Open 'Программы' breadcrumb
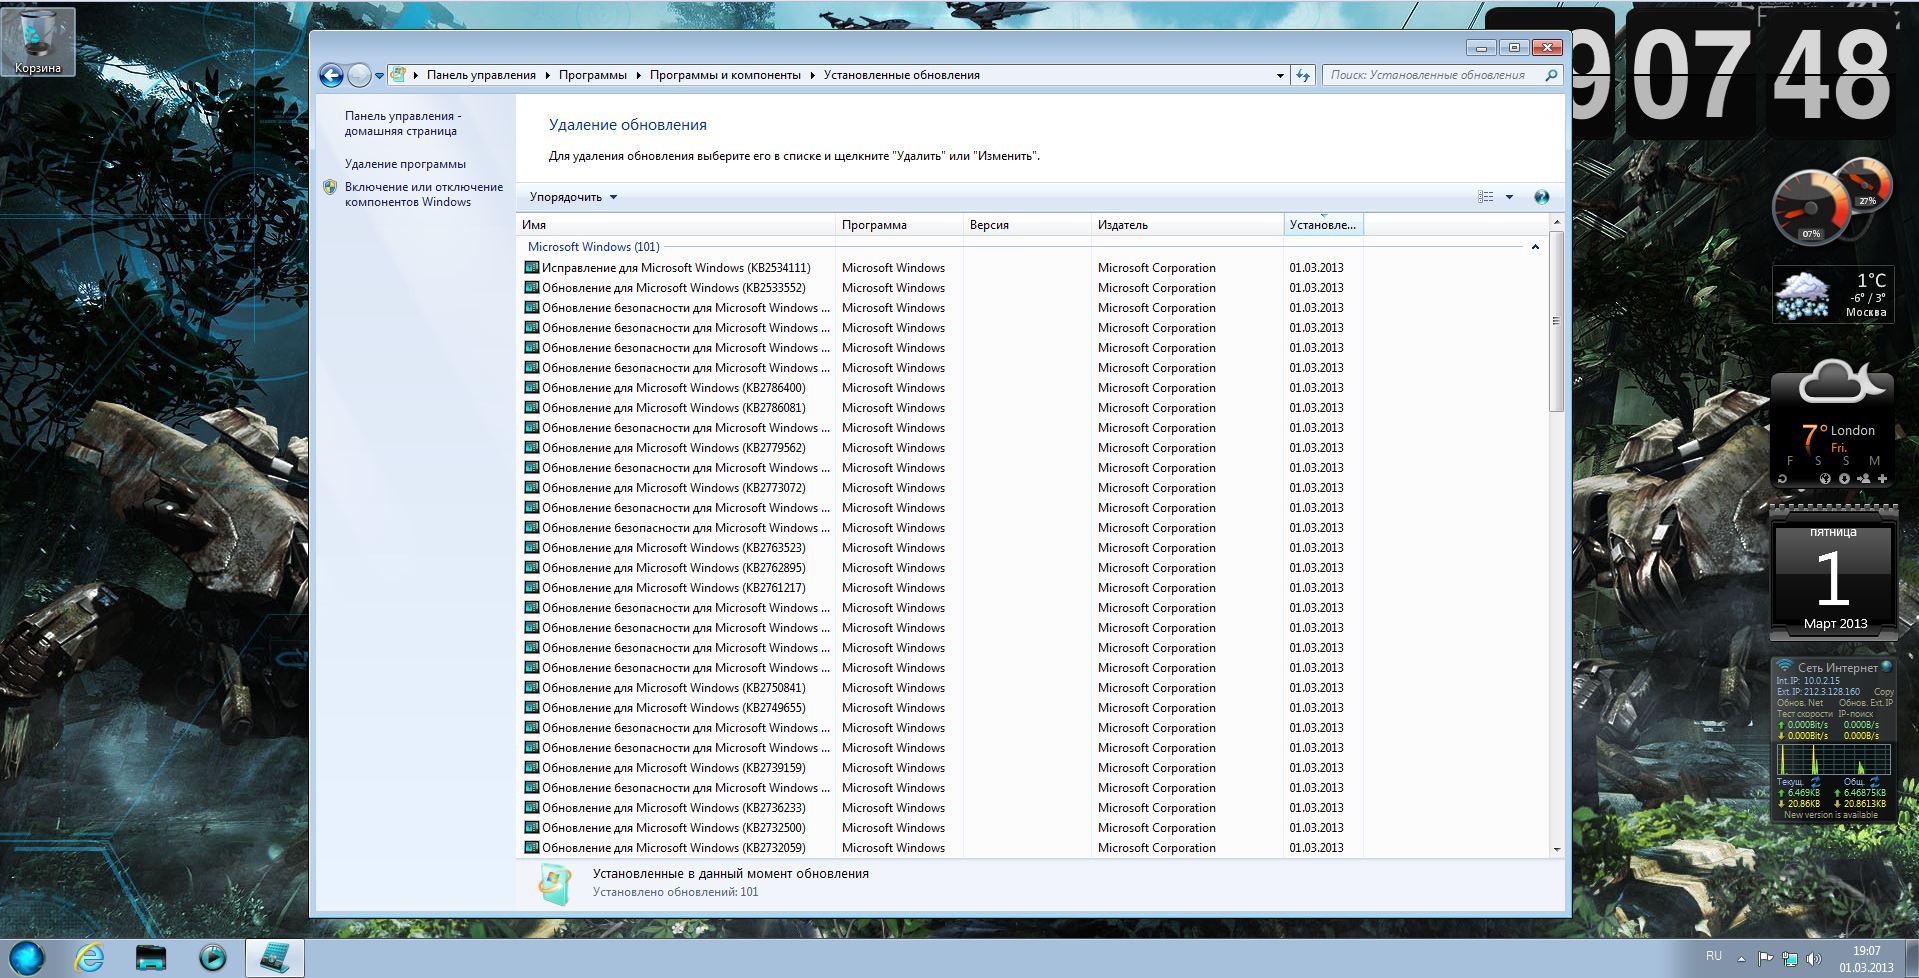 [x=593, y=75]
